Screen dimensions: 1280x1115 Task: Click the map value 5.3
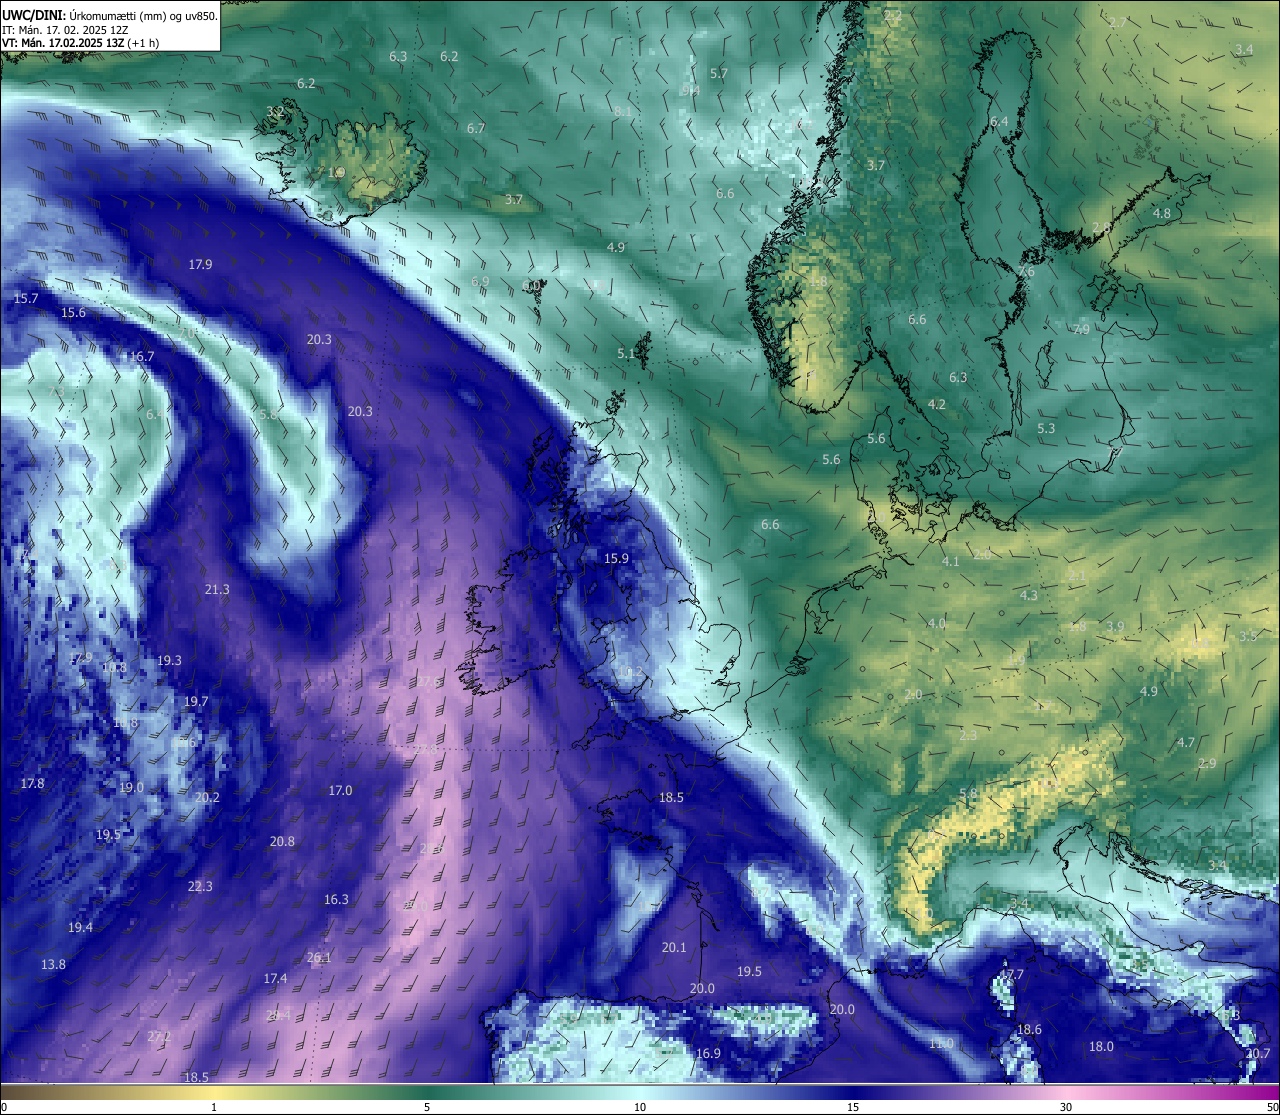click(1046, 429)
